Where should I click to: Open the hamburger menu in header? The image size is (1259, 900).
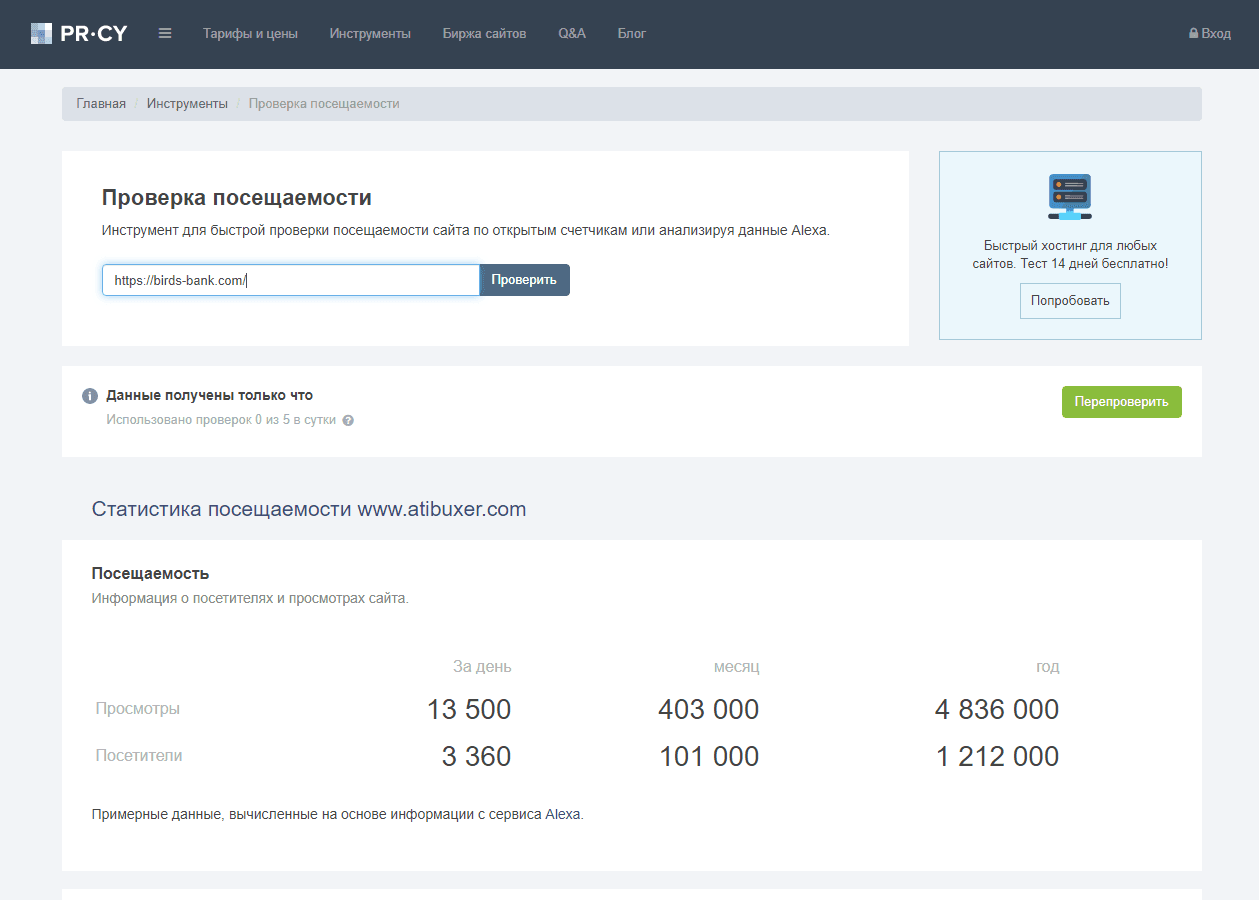coord(165,33)
